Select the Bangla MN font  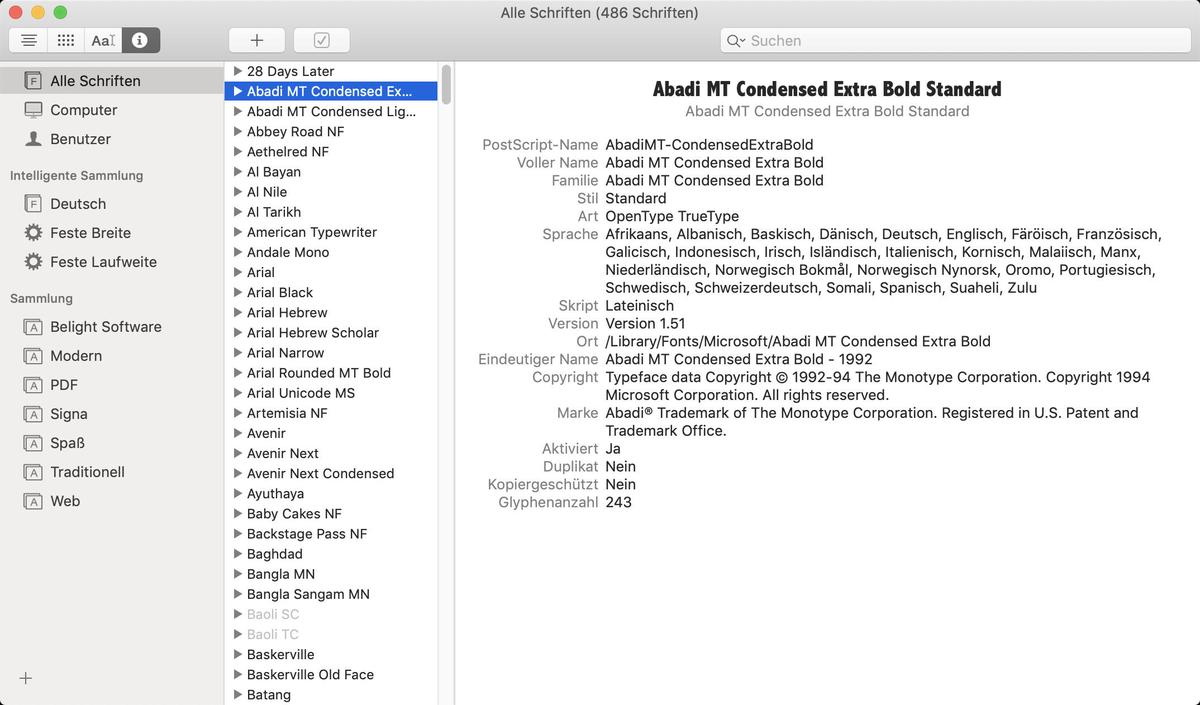tap(331, 574)
